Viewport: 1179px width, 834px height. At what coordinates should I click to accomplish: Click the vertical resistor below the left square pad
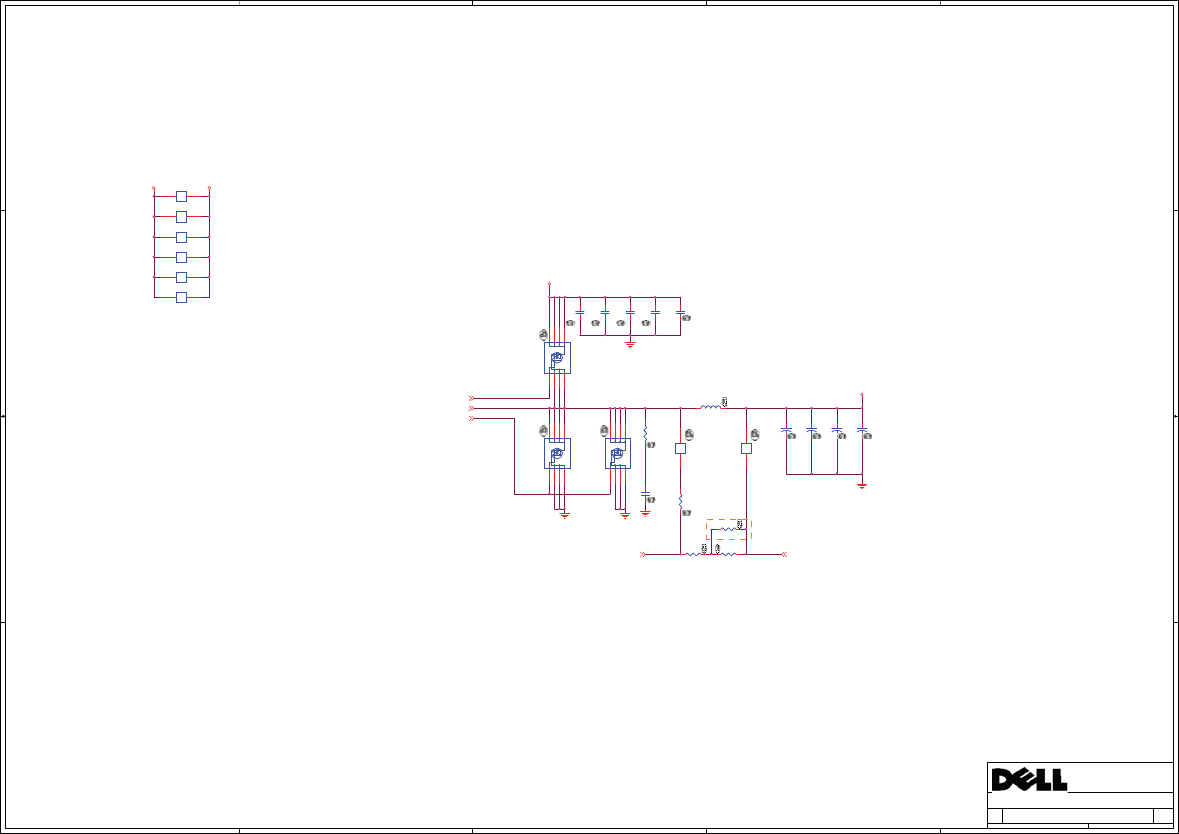[x=680, y=502]
